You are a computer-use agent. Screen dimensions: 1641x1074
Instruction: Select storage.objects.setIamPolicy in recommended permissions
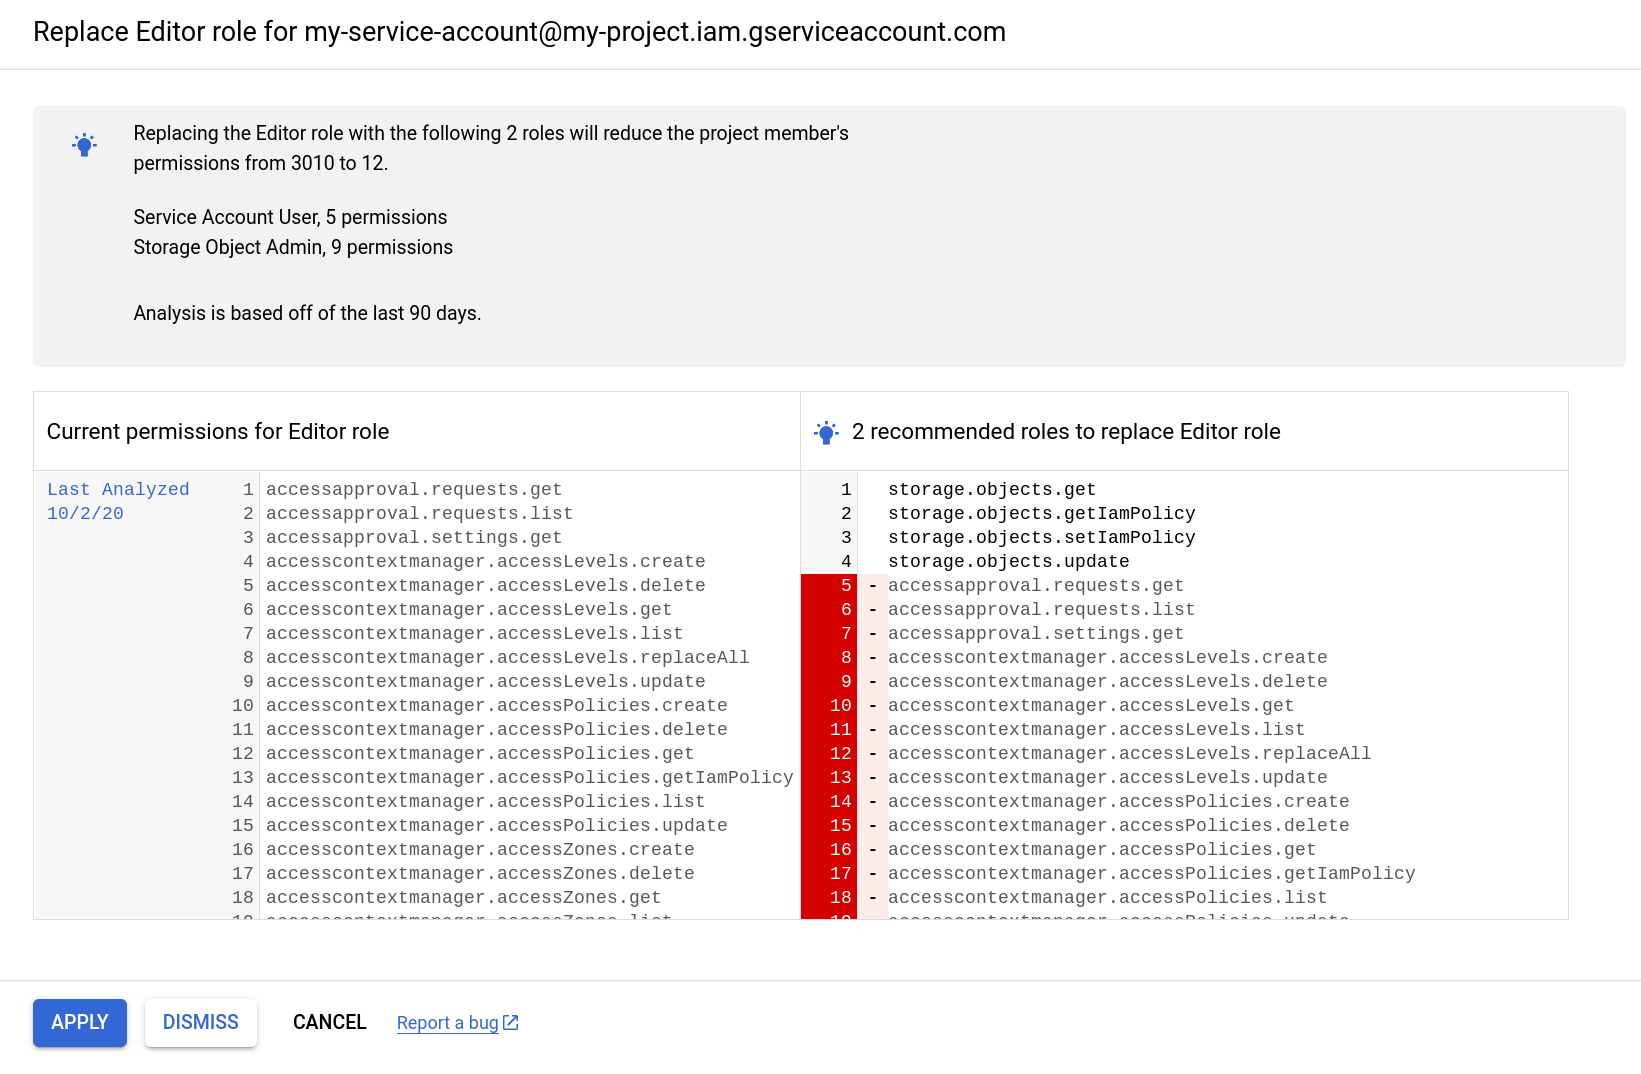click(1042, 537)
